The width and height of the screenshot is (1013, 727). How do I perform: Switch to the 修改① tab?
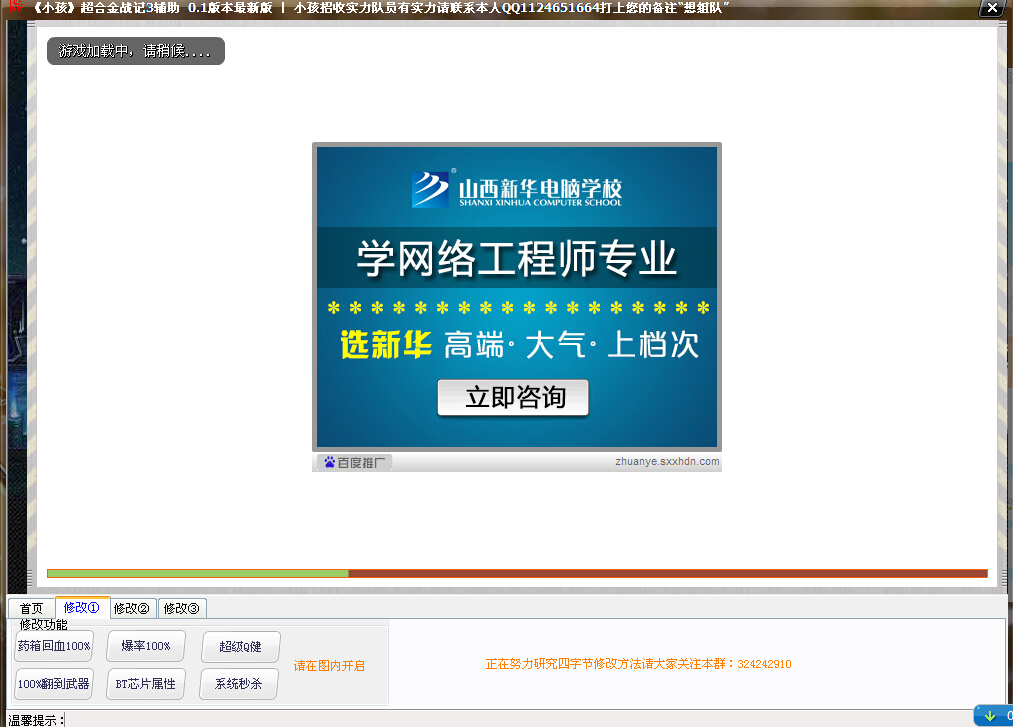point(82,607)
